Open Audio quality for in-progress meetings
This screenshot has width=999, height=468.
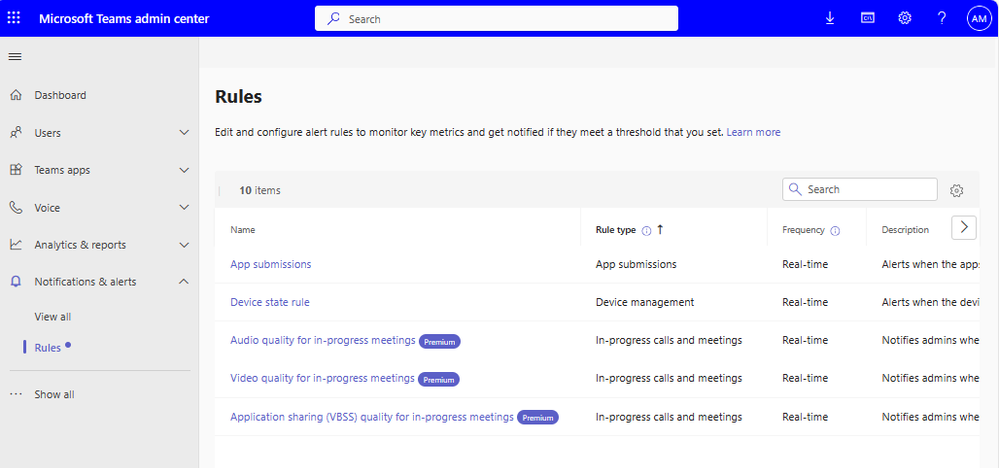click(x=322, y=340)
